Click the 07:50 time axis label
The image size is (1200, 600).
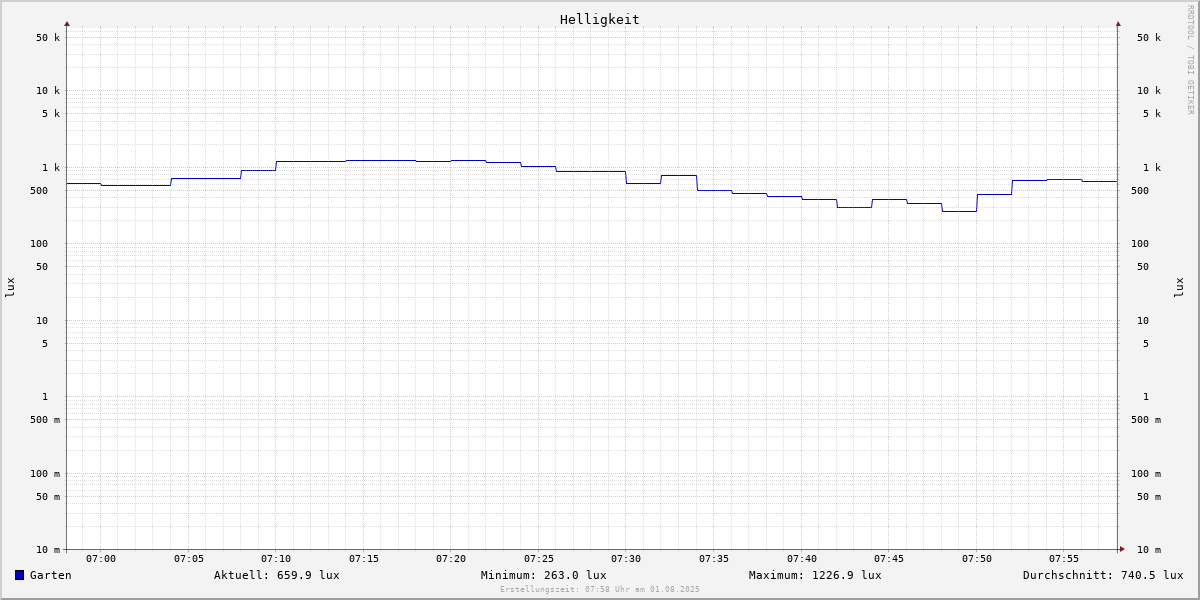[x=977, y=559]
